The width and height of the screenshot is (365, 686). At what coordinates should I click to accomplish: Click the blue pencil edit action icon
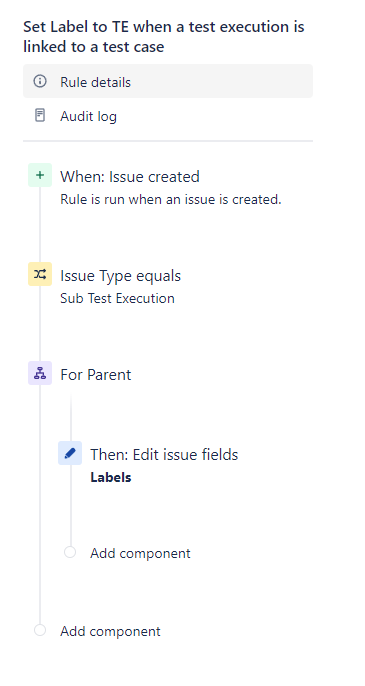pyautogui.click(x=70, y=453)
